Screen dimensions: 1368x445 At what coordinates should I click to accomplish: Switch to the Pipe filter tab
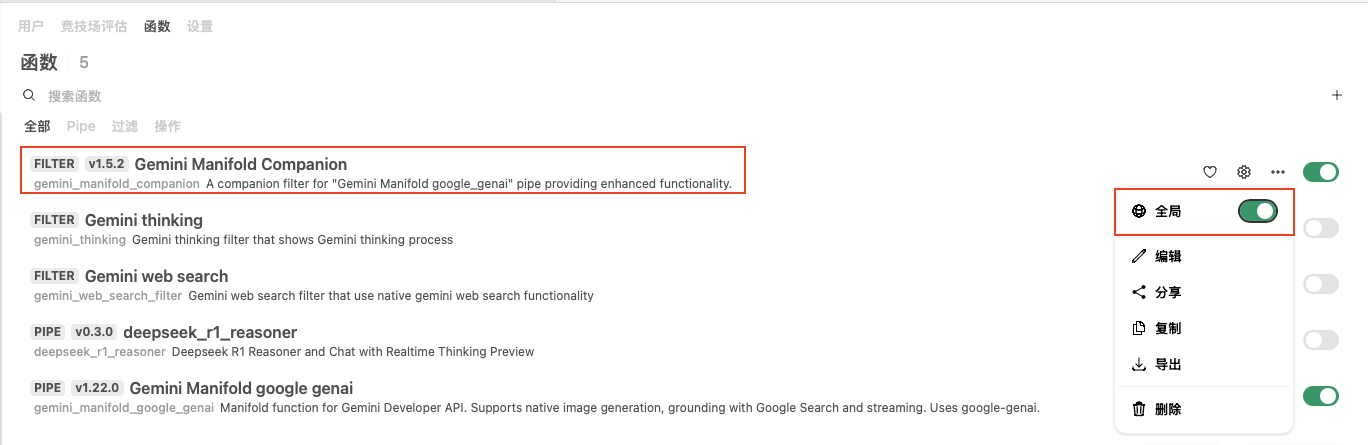[x=81, y=126]
